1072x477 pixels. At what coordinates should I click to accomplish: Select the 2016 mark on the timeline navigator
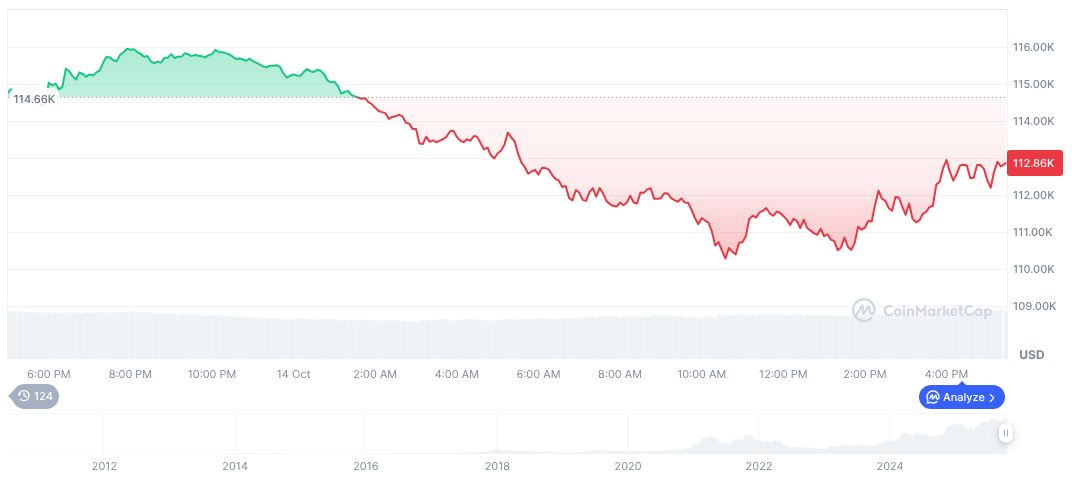tap(366, 466)
